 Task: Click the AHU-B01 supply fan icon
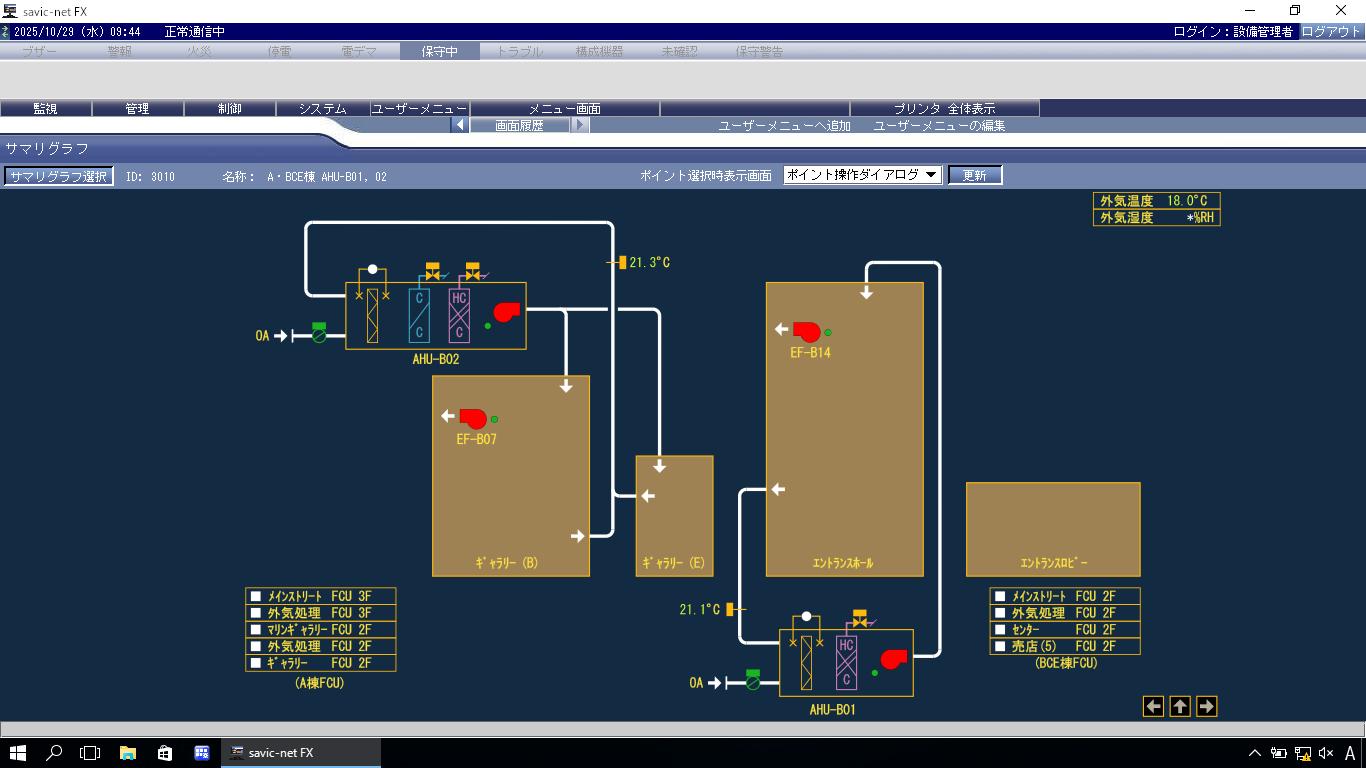pos(893,659)
